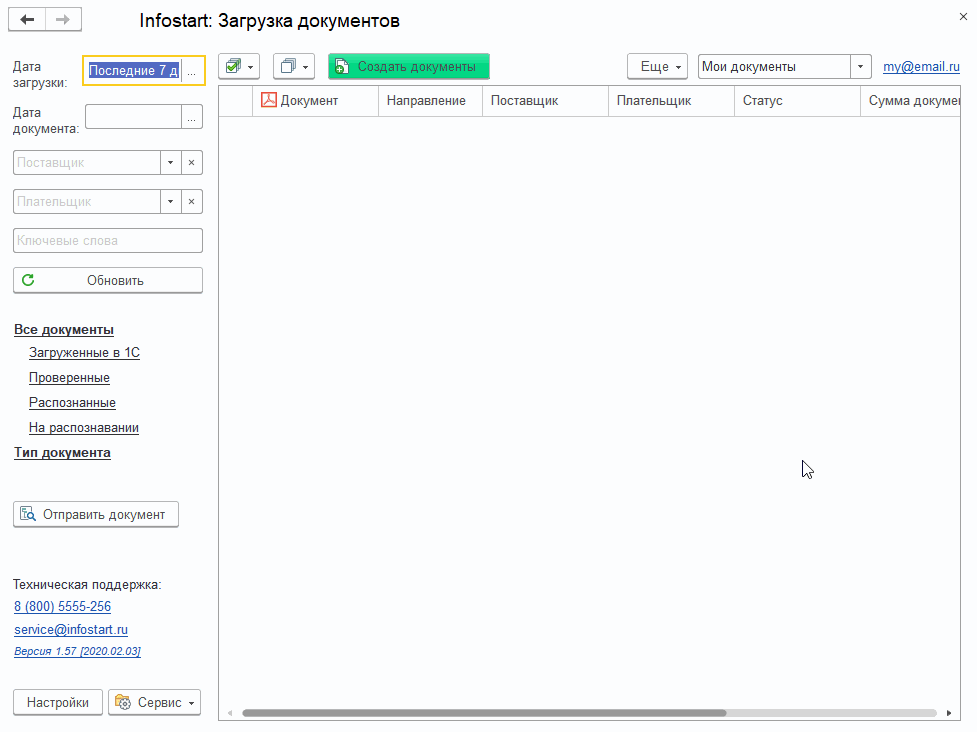Expand the Поставщик dropdown list

170,163
